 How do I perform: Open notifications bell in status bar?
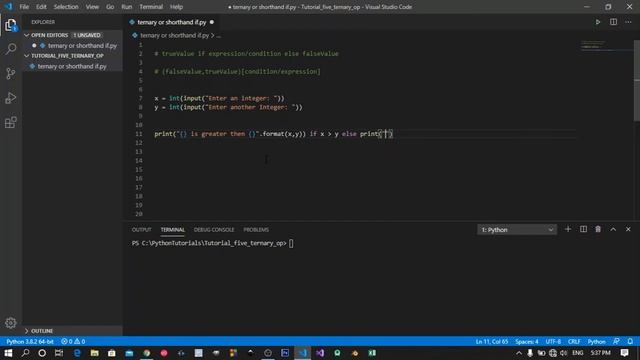click(x=630, y=341)
